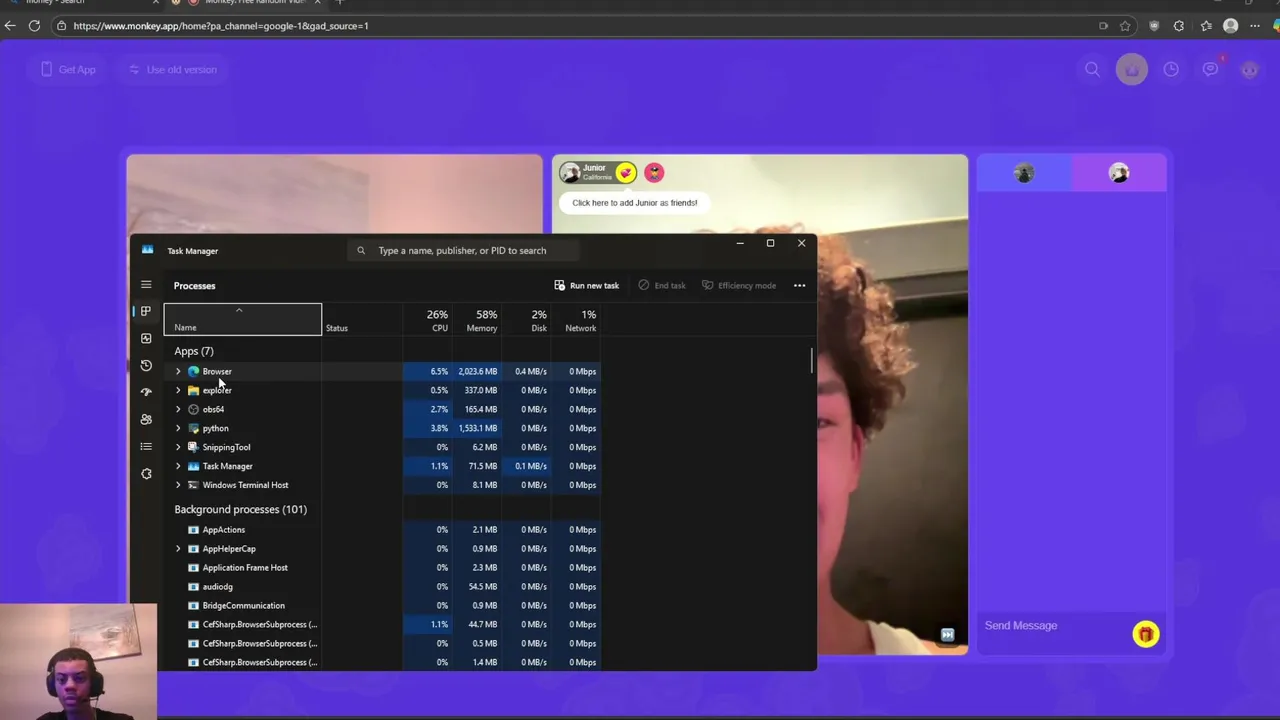Viewport: 1280px width, 720px height.
Task: Click the SnippingTool process icon
Action: coord(194,447)
